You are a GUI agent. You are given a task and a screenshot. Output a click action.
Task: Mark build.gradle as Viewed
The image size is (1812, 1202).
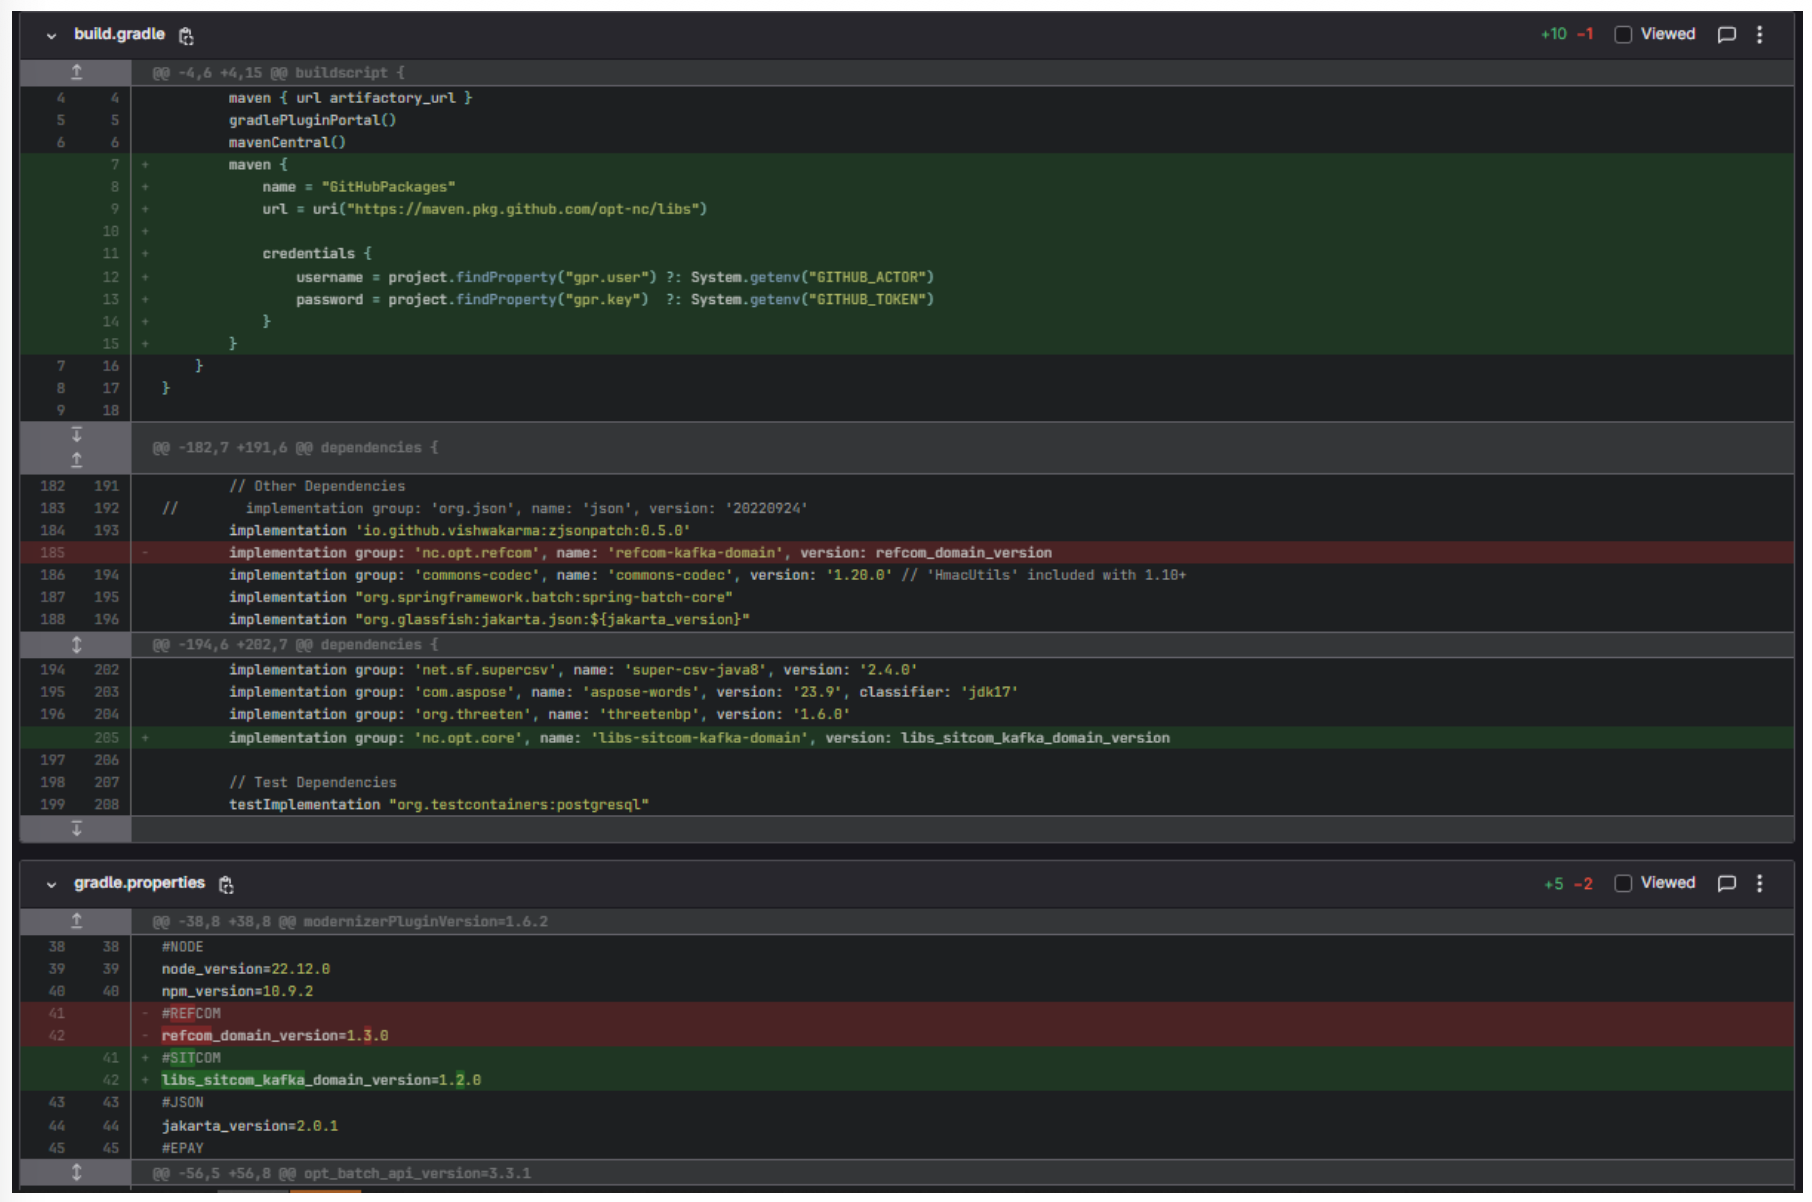(1623, 35)
